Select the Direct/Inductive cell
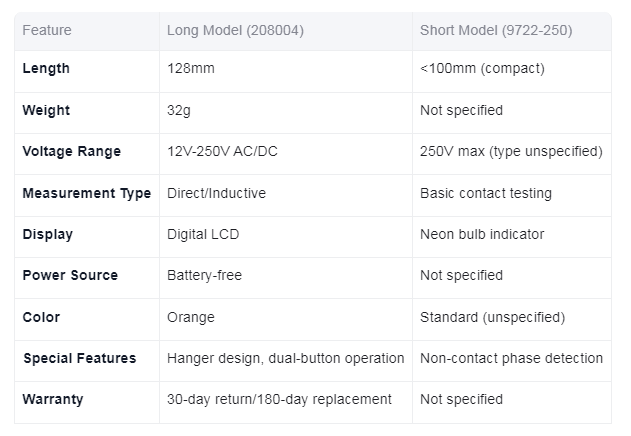Screen dimensions: 631x436 pyautogui.click(x=217, y=193)
